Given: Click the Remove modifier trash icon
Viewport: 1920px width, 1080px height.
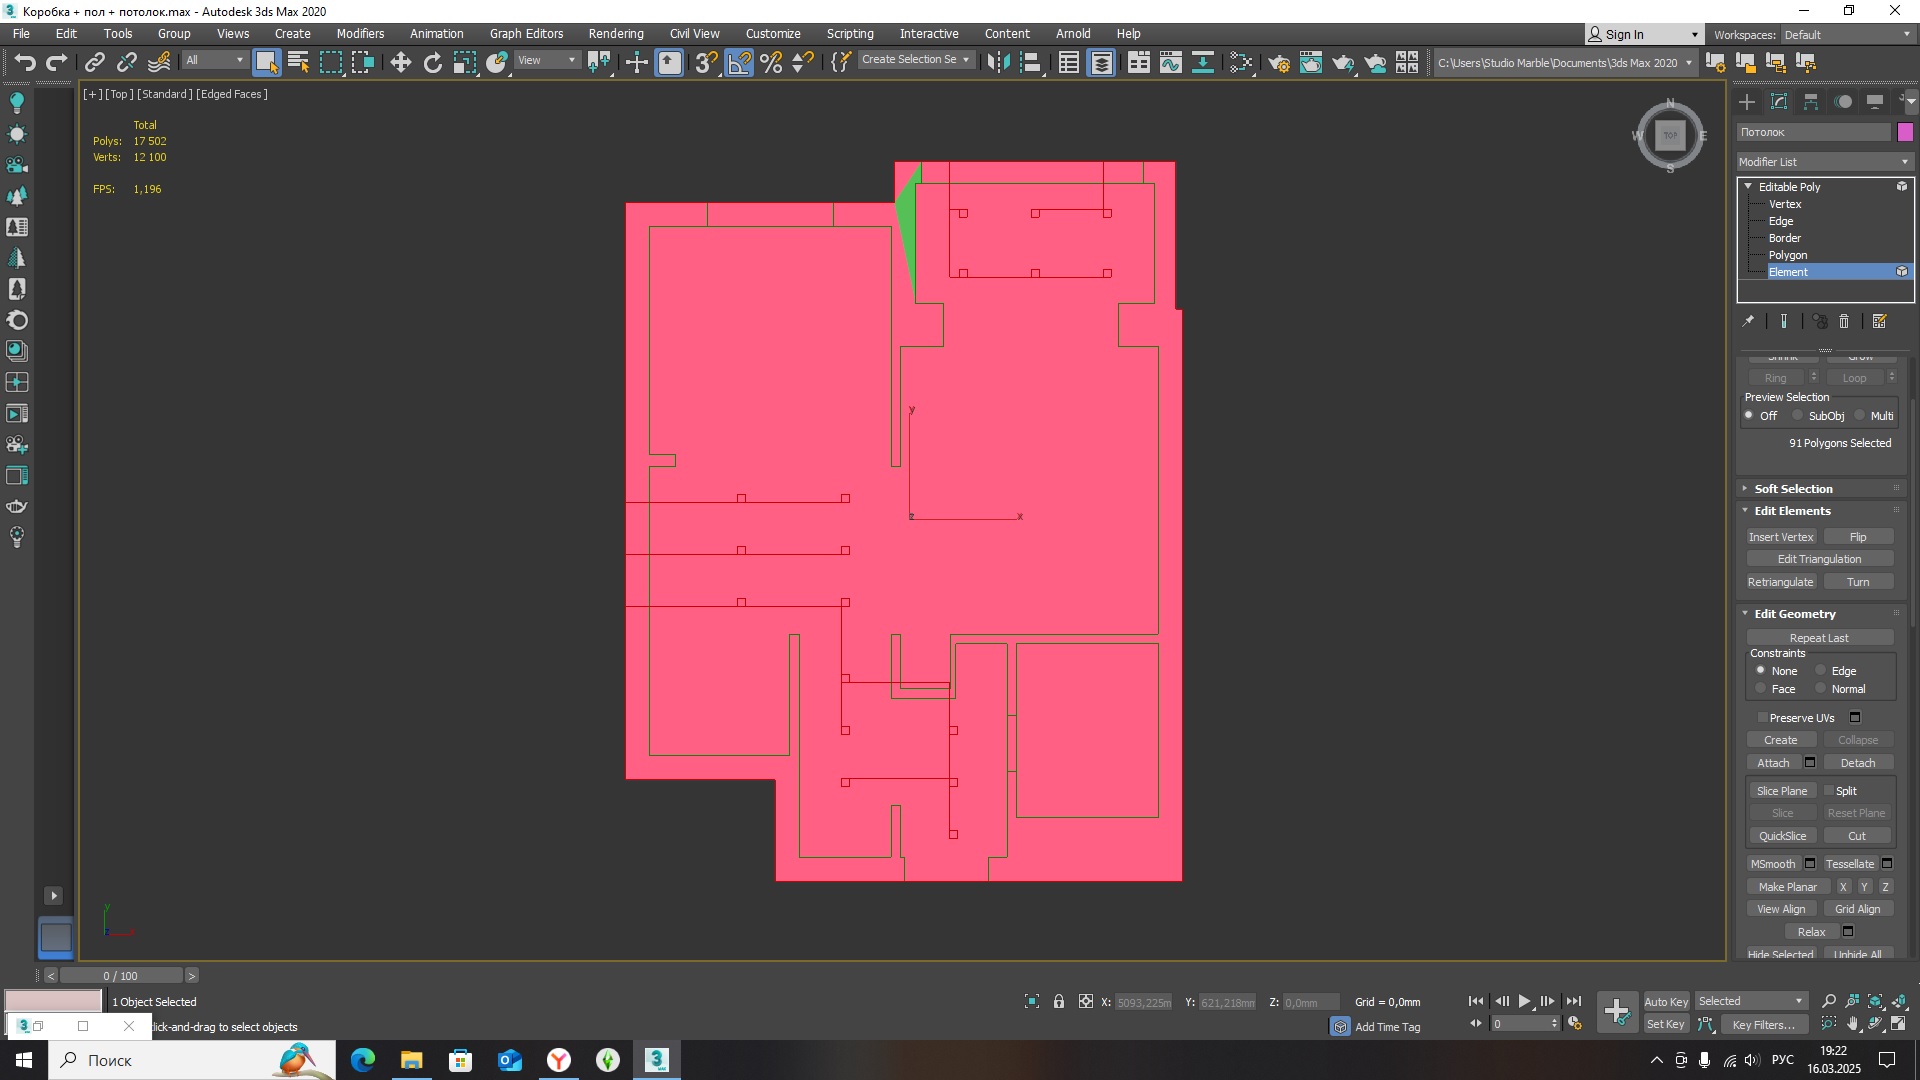Looking at the screenshot, I should [x=1845, y=321].
